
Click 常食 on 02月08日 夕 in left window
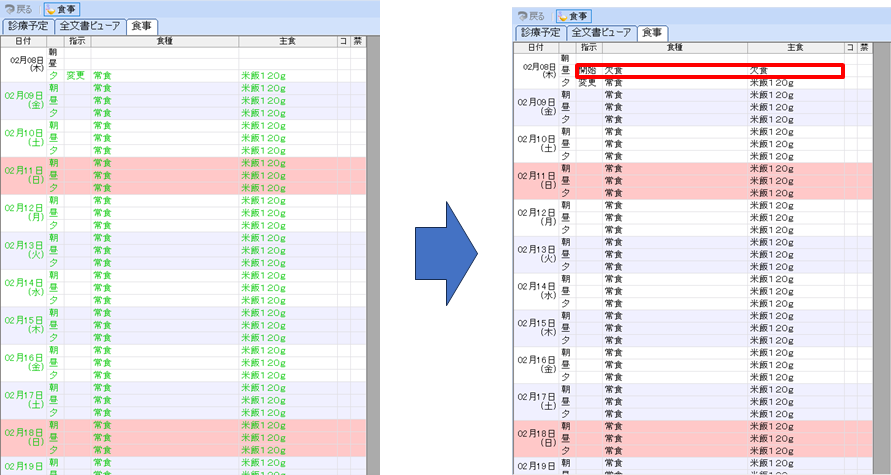click(102, 76)
